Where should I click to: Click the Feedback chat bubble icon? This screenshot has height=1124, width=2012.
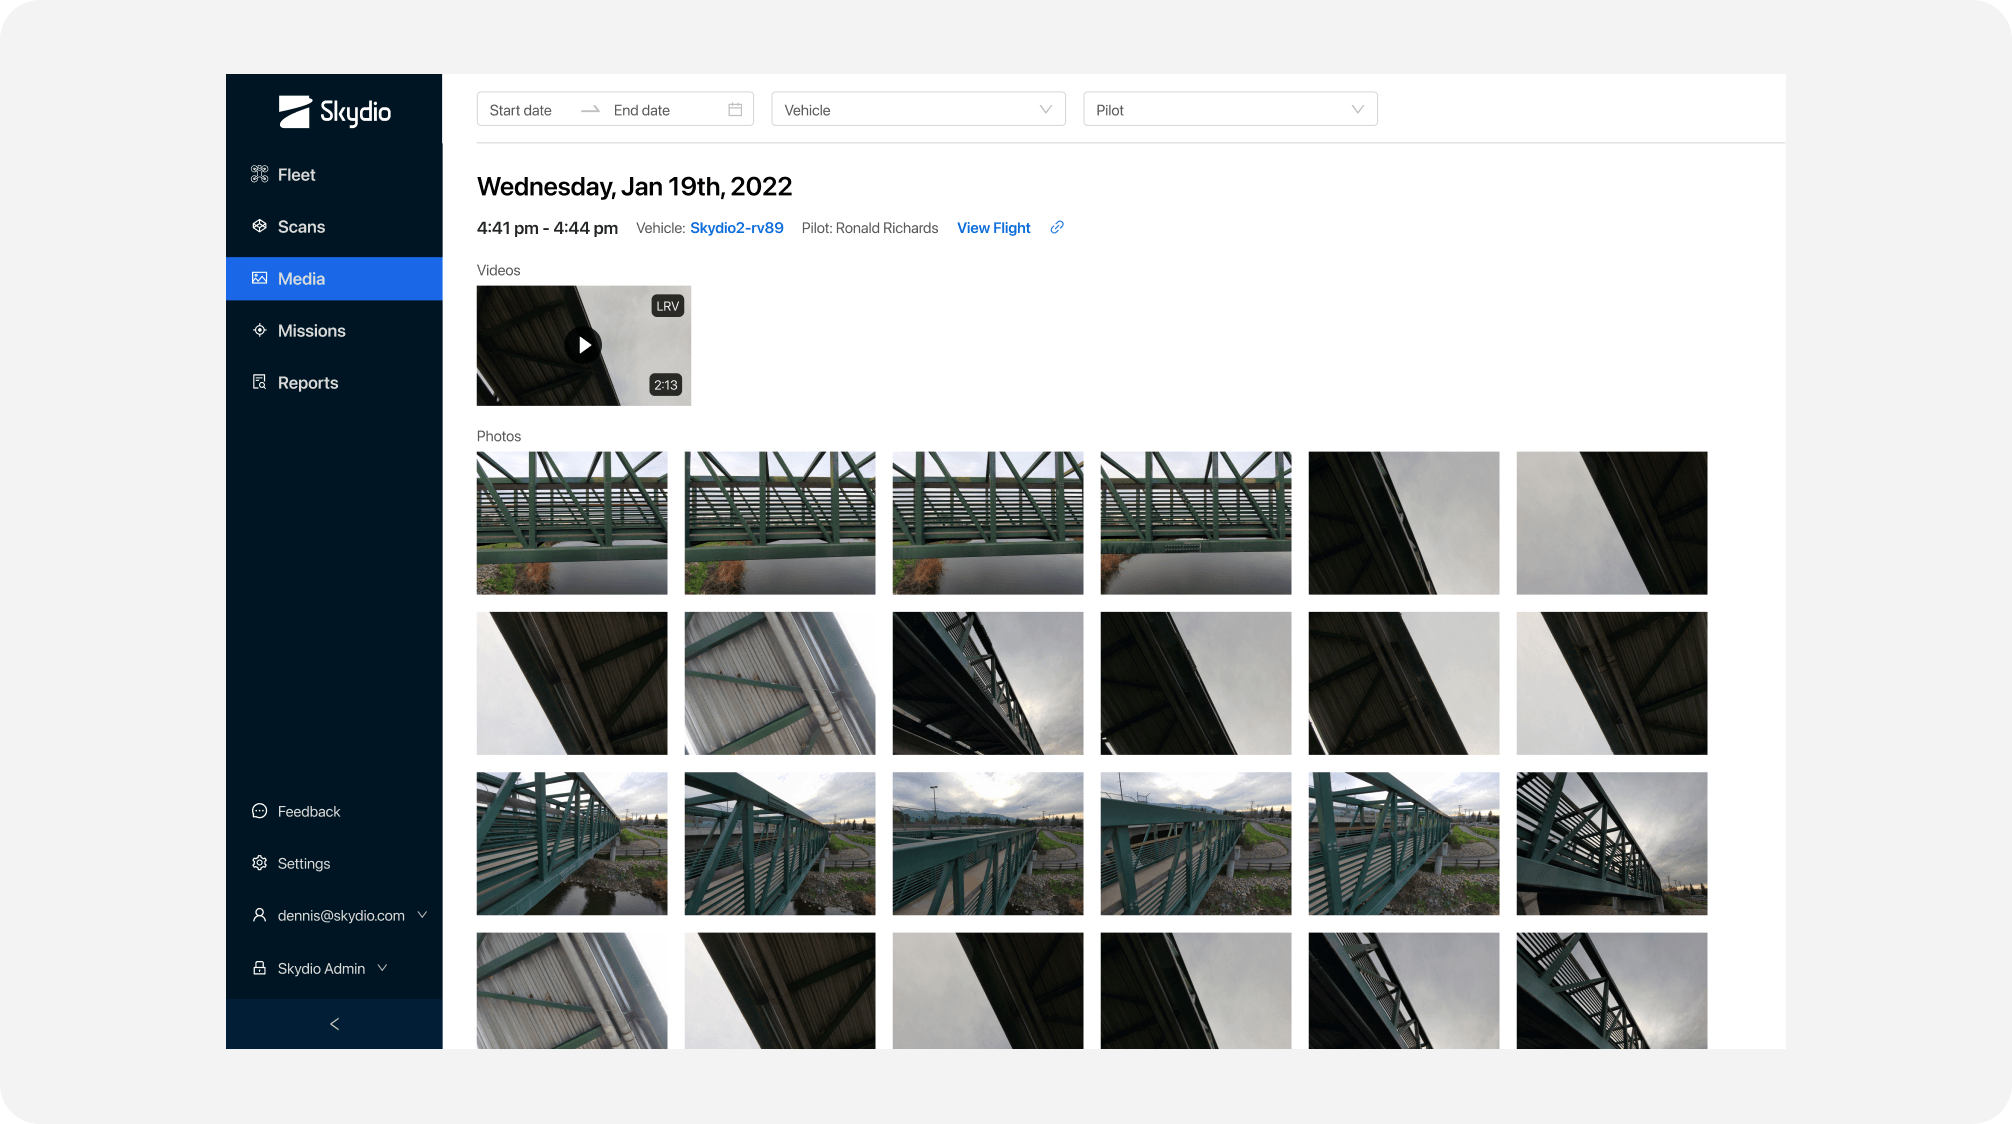click(x=259, y=811)
